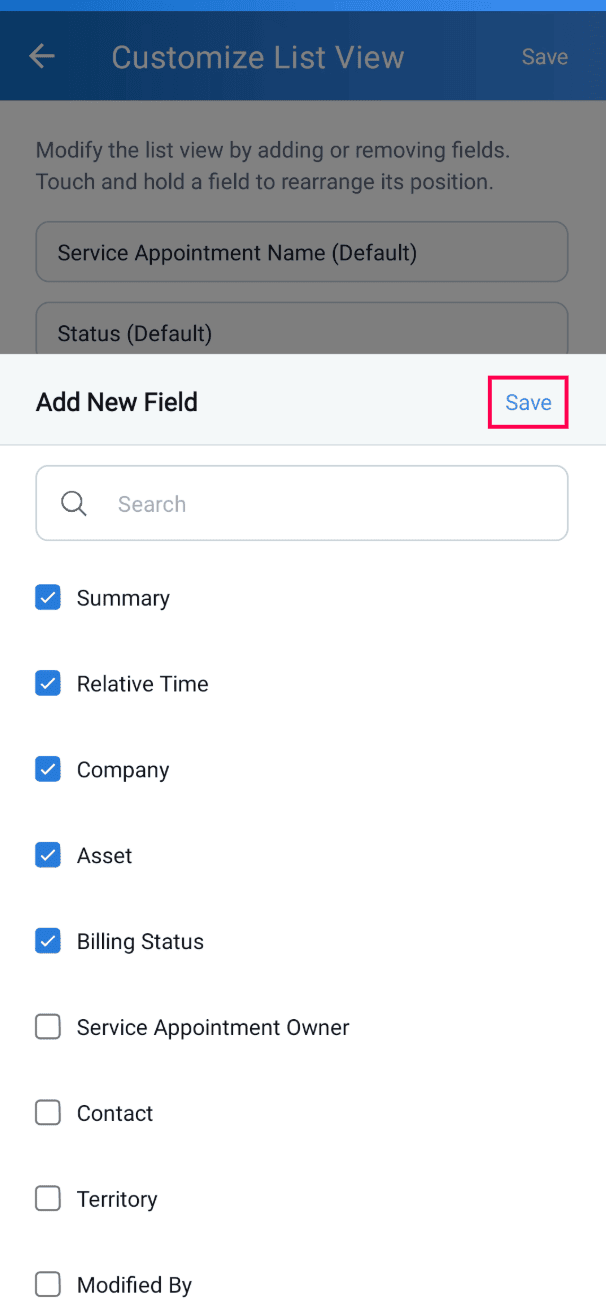606x1302 pixels.
Task: Click the header Save in Customize List View
Action: coord(545,57)
